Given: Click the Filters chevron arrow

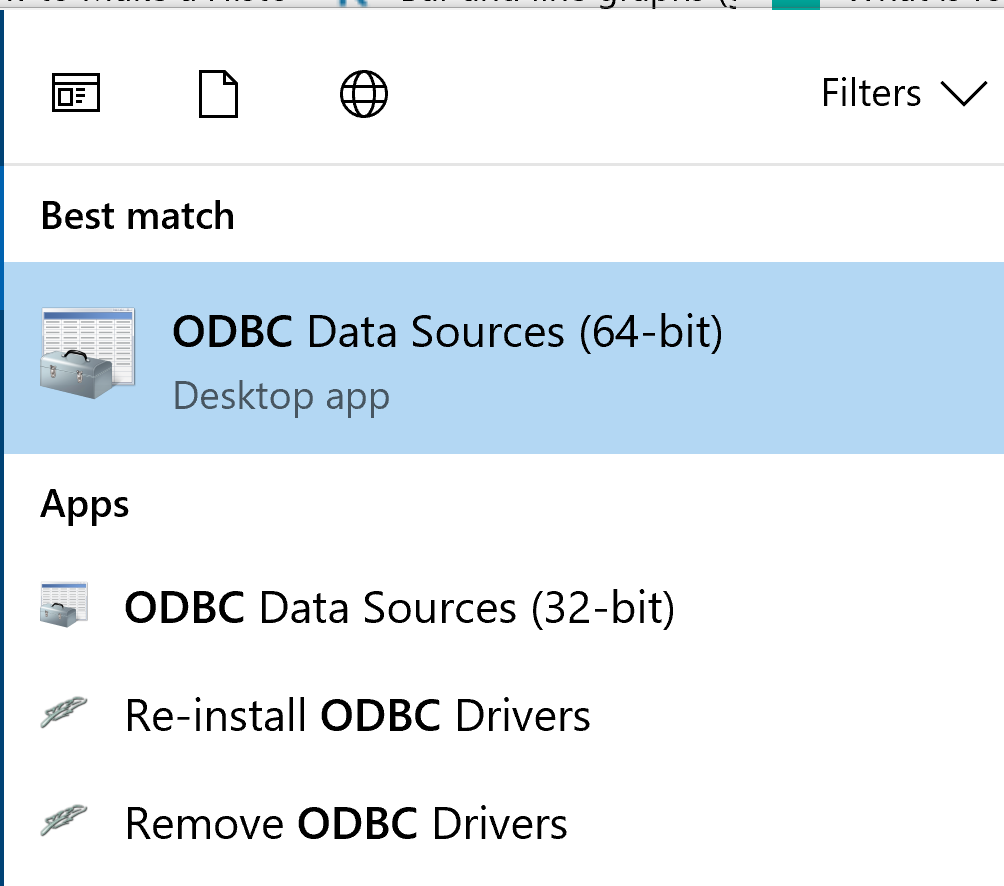Looking at the screenshot, I should coord(963,93).
